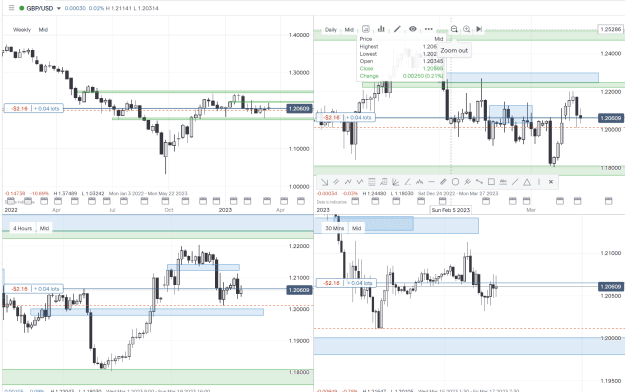The width and height of the screenshot is (625, 392).
Task: Expand the GBP/USD instrument dropdown arrow
Action: click(59, 8)
